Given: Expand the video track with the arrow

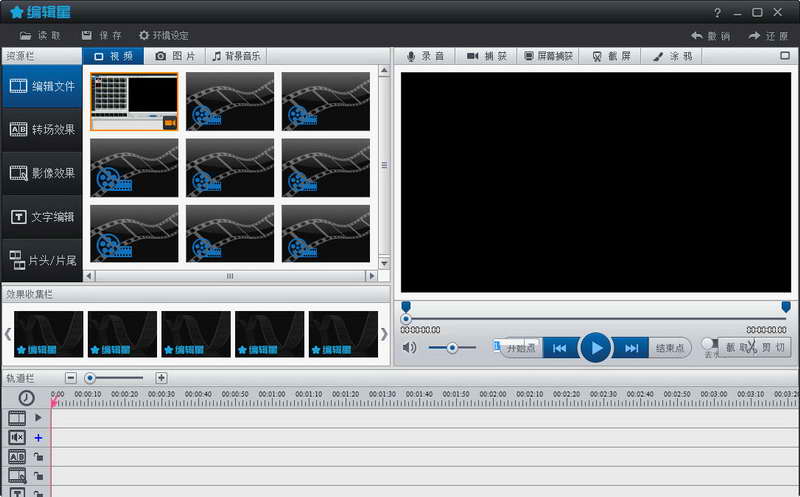Looking at the screenshot, I should coord(38,418).
